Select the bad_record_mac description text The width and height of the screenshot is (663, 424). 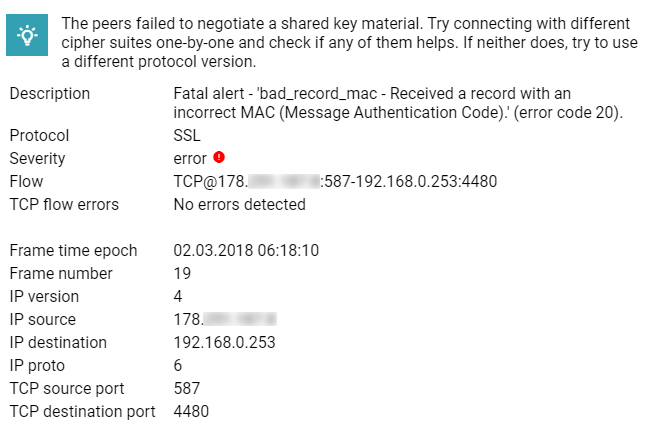[x=398, y=103]
